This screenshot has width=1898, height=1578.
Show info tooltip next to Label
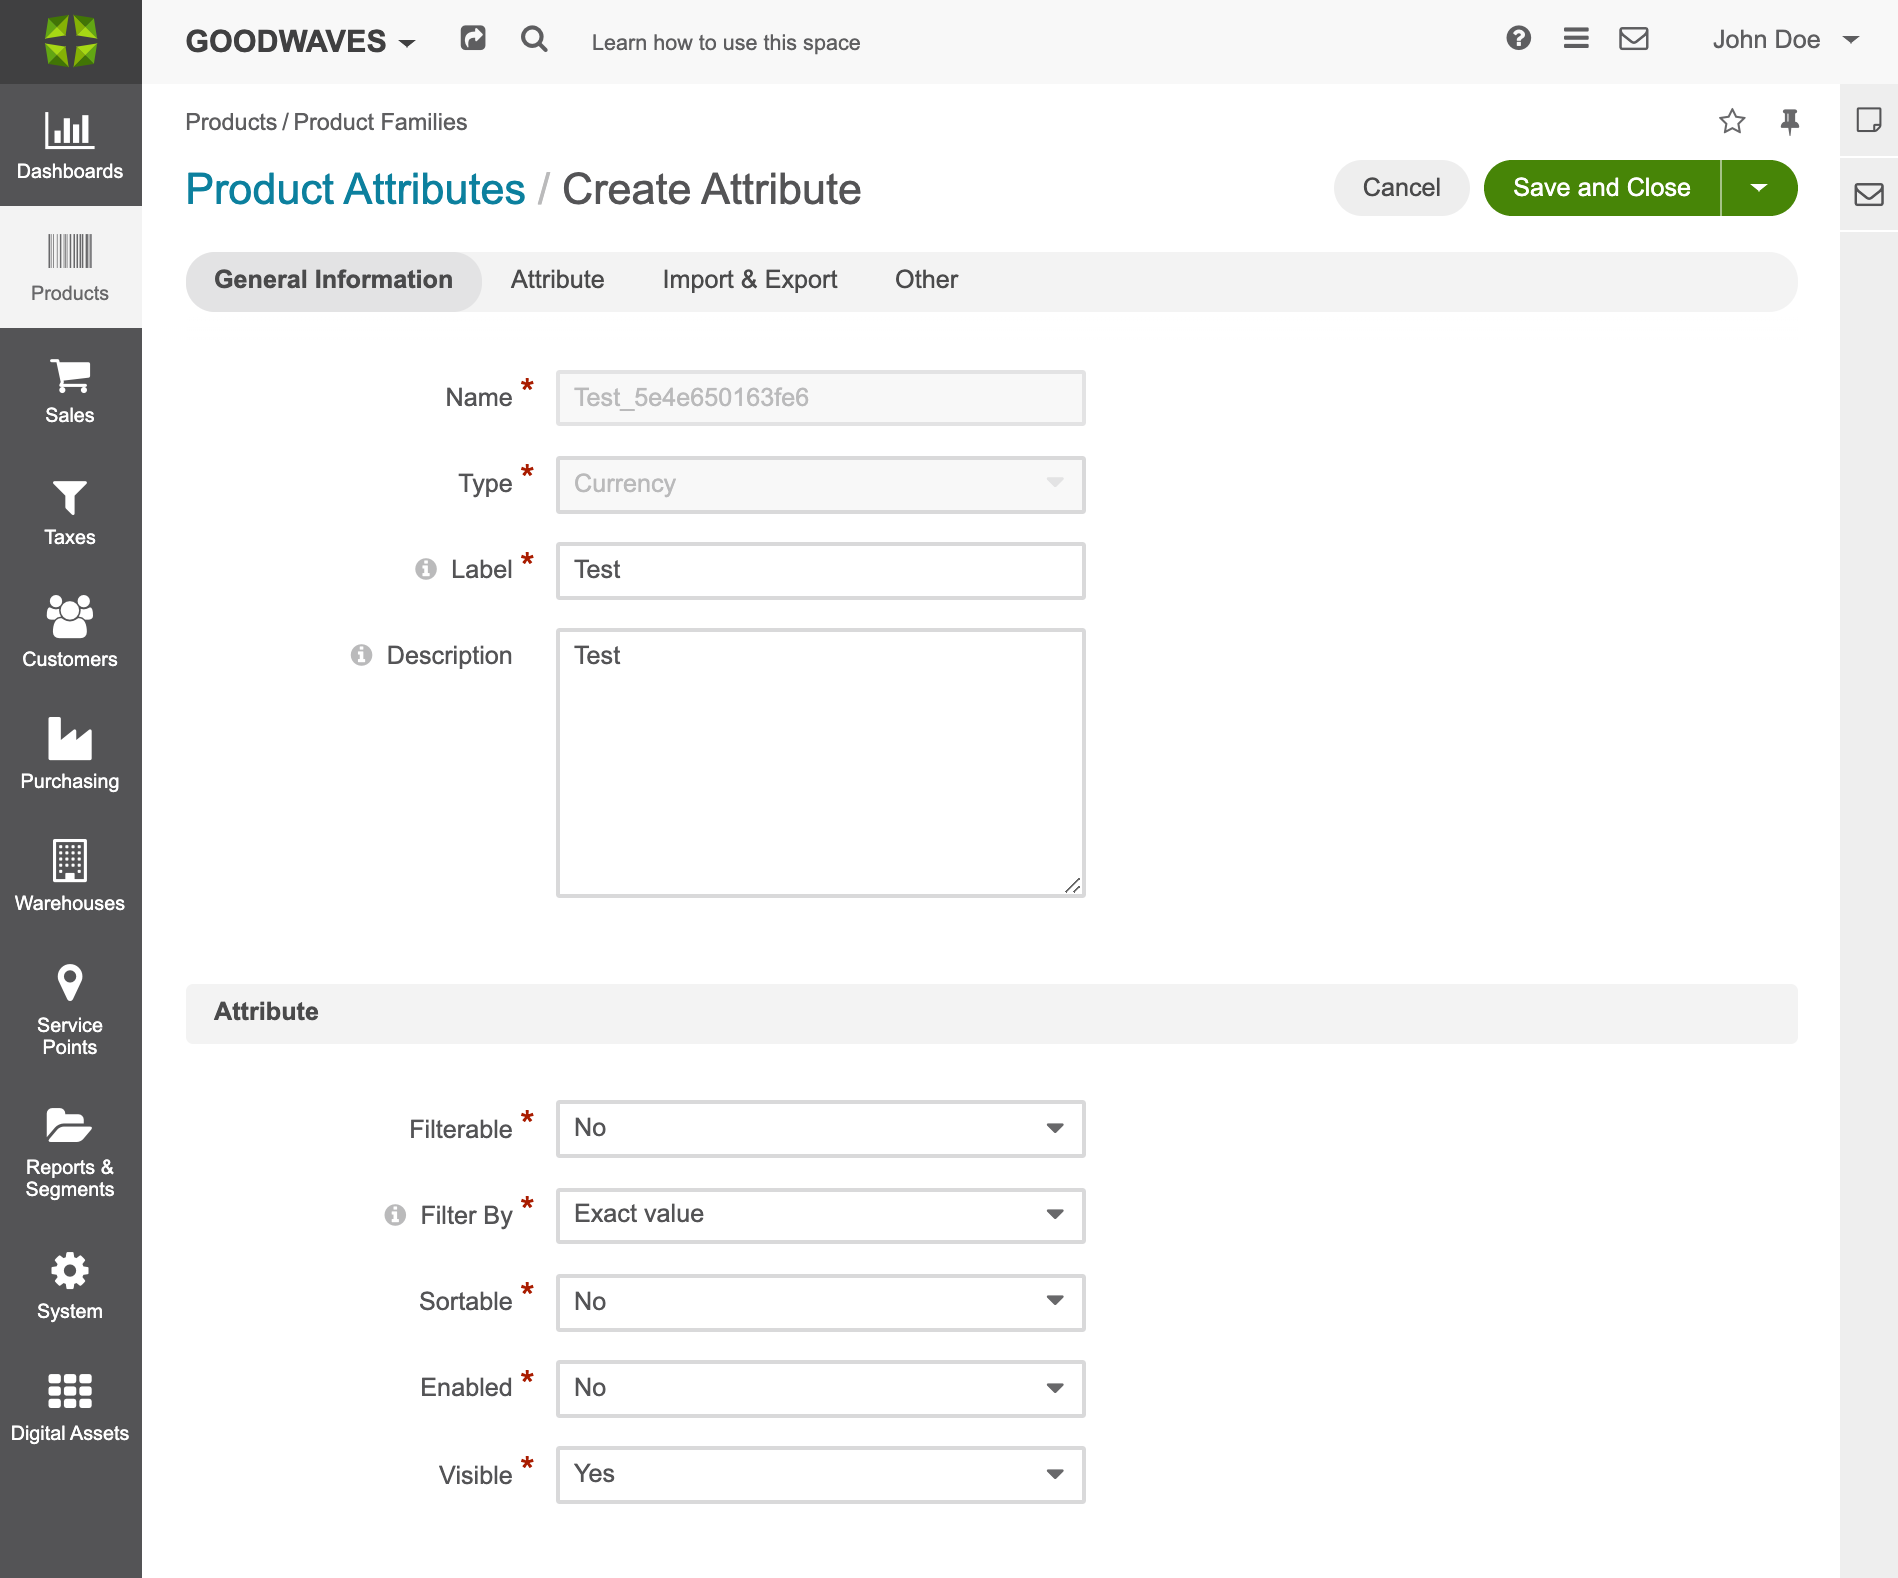[426, 569]
